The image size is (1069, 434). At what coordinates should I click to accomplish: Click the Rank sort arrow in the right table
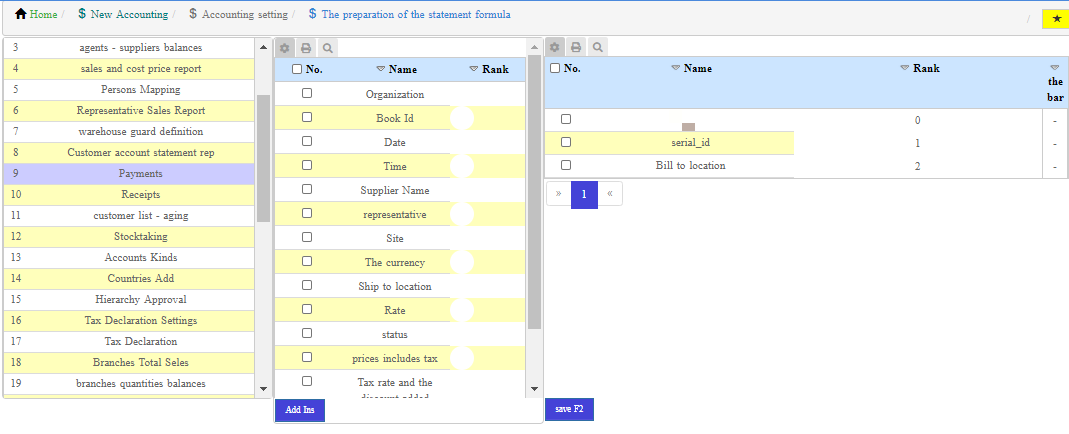pyautogui.click(x=905, y=68)
